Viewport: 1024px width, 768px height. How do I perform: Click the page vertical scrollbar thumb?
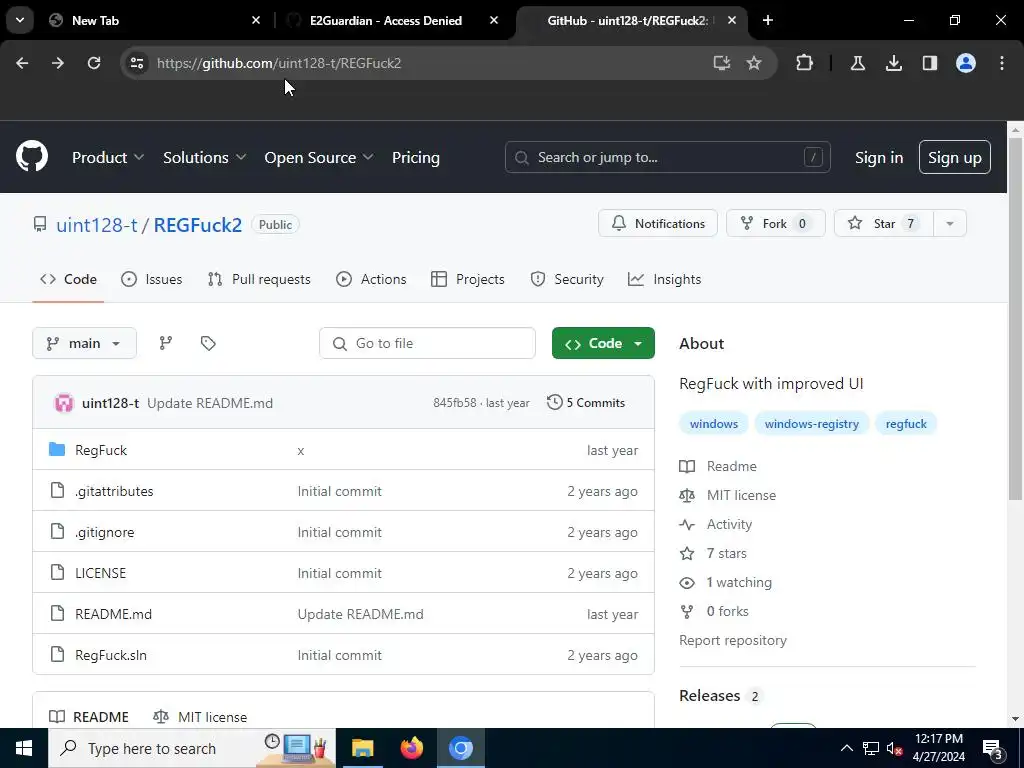point(1015,319)
